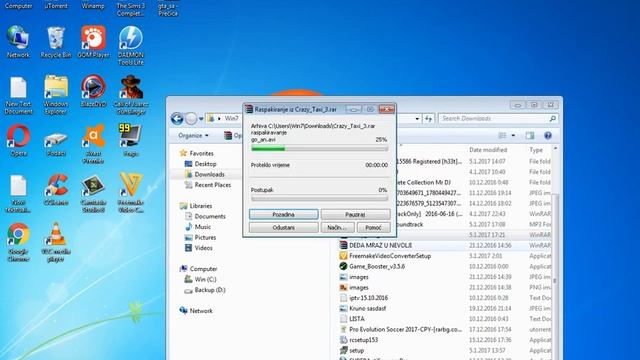Launch Camtasia Studio 8 shortcut

pos(93,194)
